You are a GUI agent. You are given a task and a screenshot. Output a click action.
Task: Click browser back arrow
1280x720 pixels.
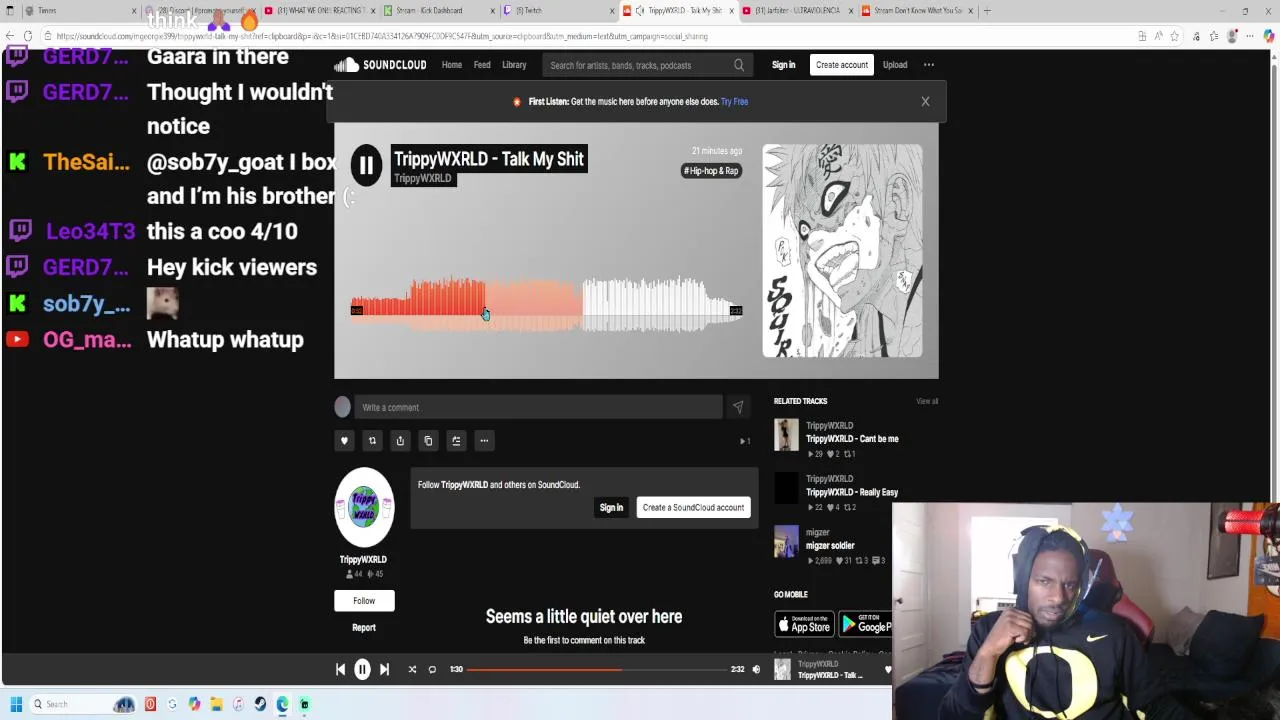pyautogui.click(x=10, y=36)
